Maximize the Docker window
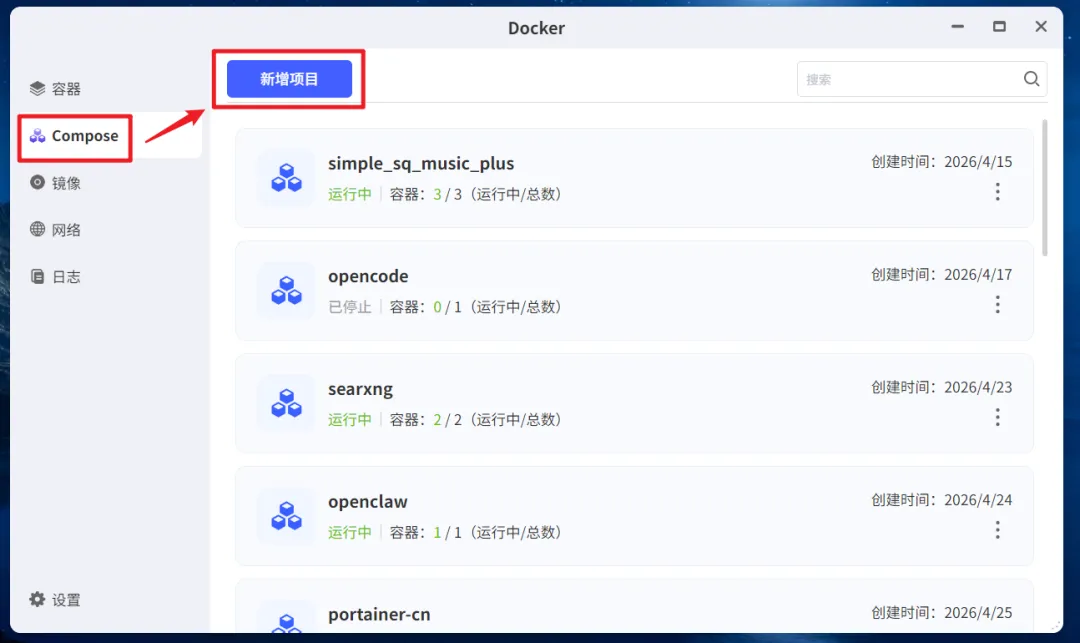The height and width of the screenshot is (643, 1080). click(999, 27)
